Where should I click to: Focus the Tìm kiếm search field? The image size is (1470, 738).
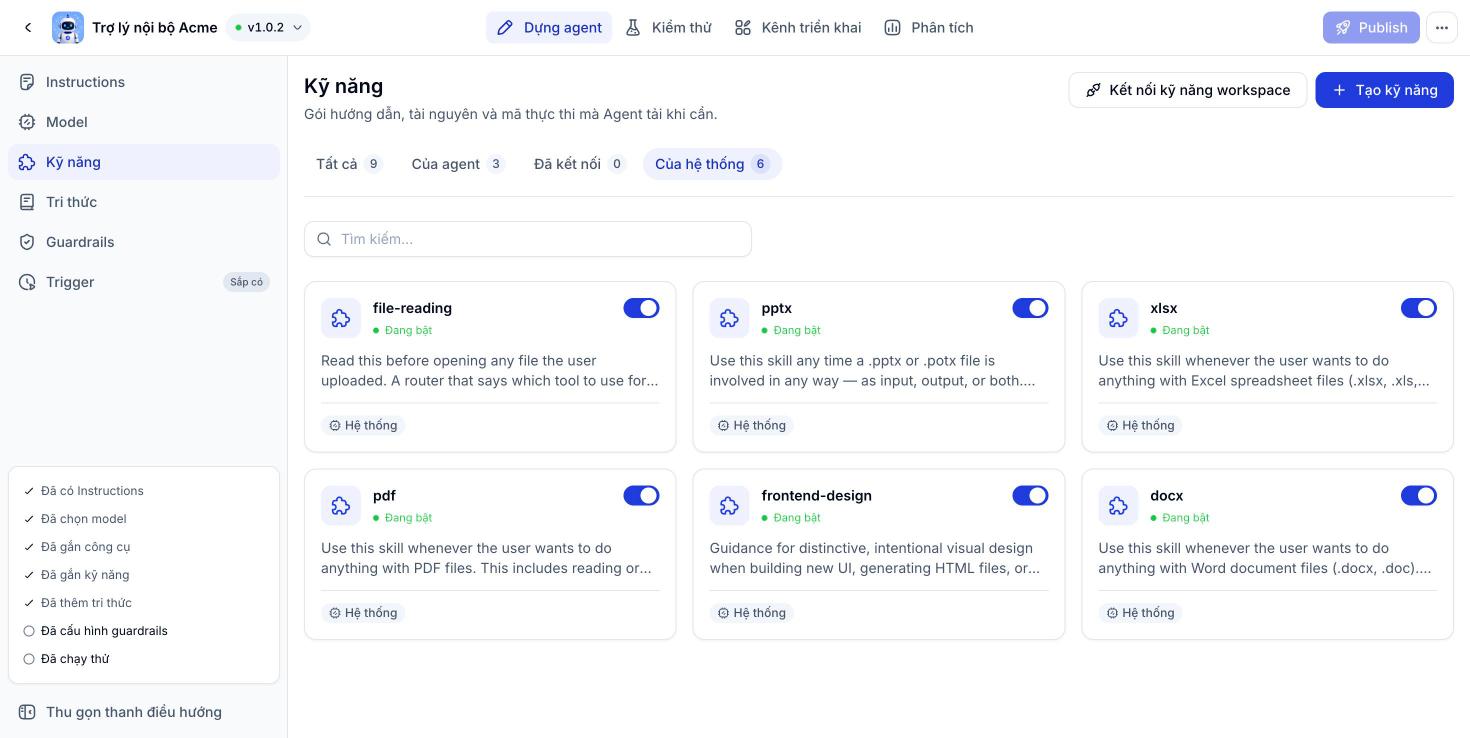[528, 239]
